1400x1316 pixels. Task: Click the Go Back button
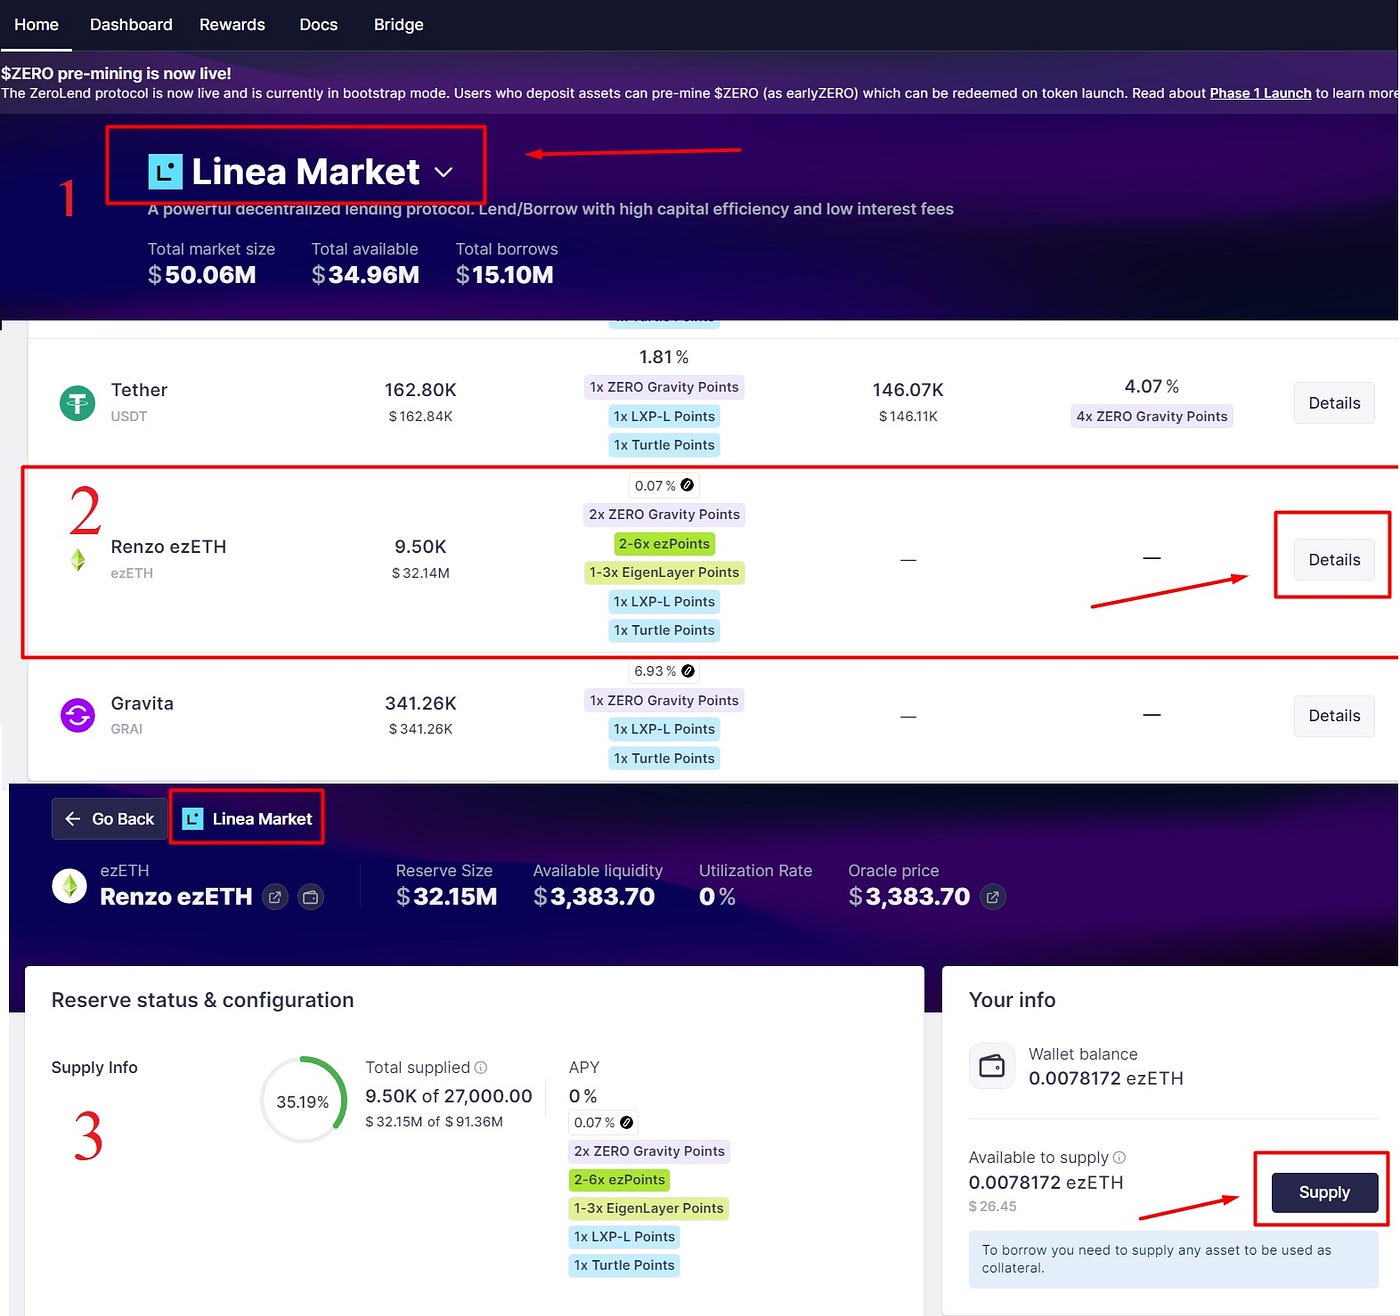click(110, 819)
